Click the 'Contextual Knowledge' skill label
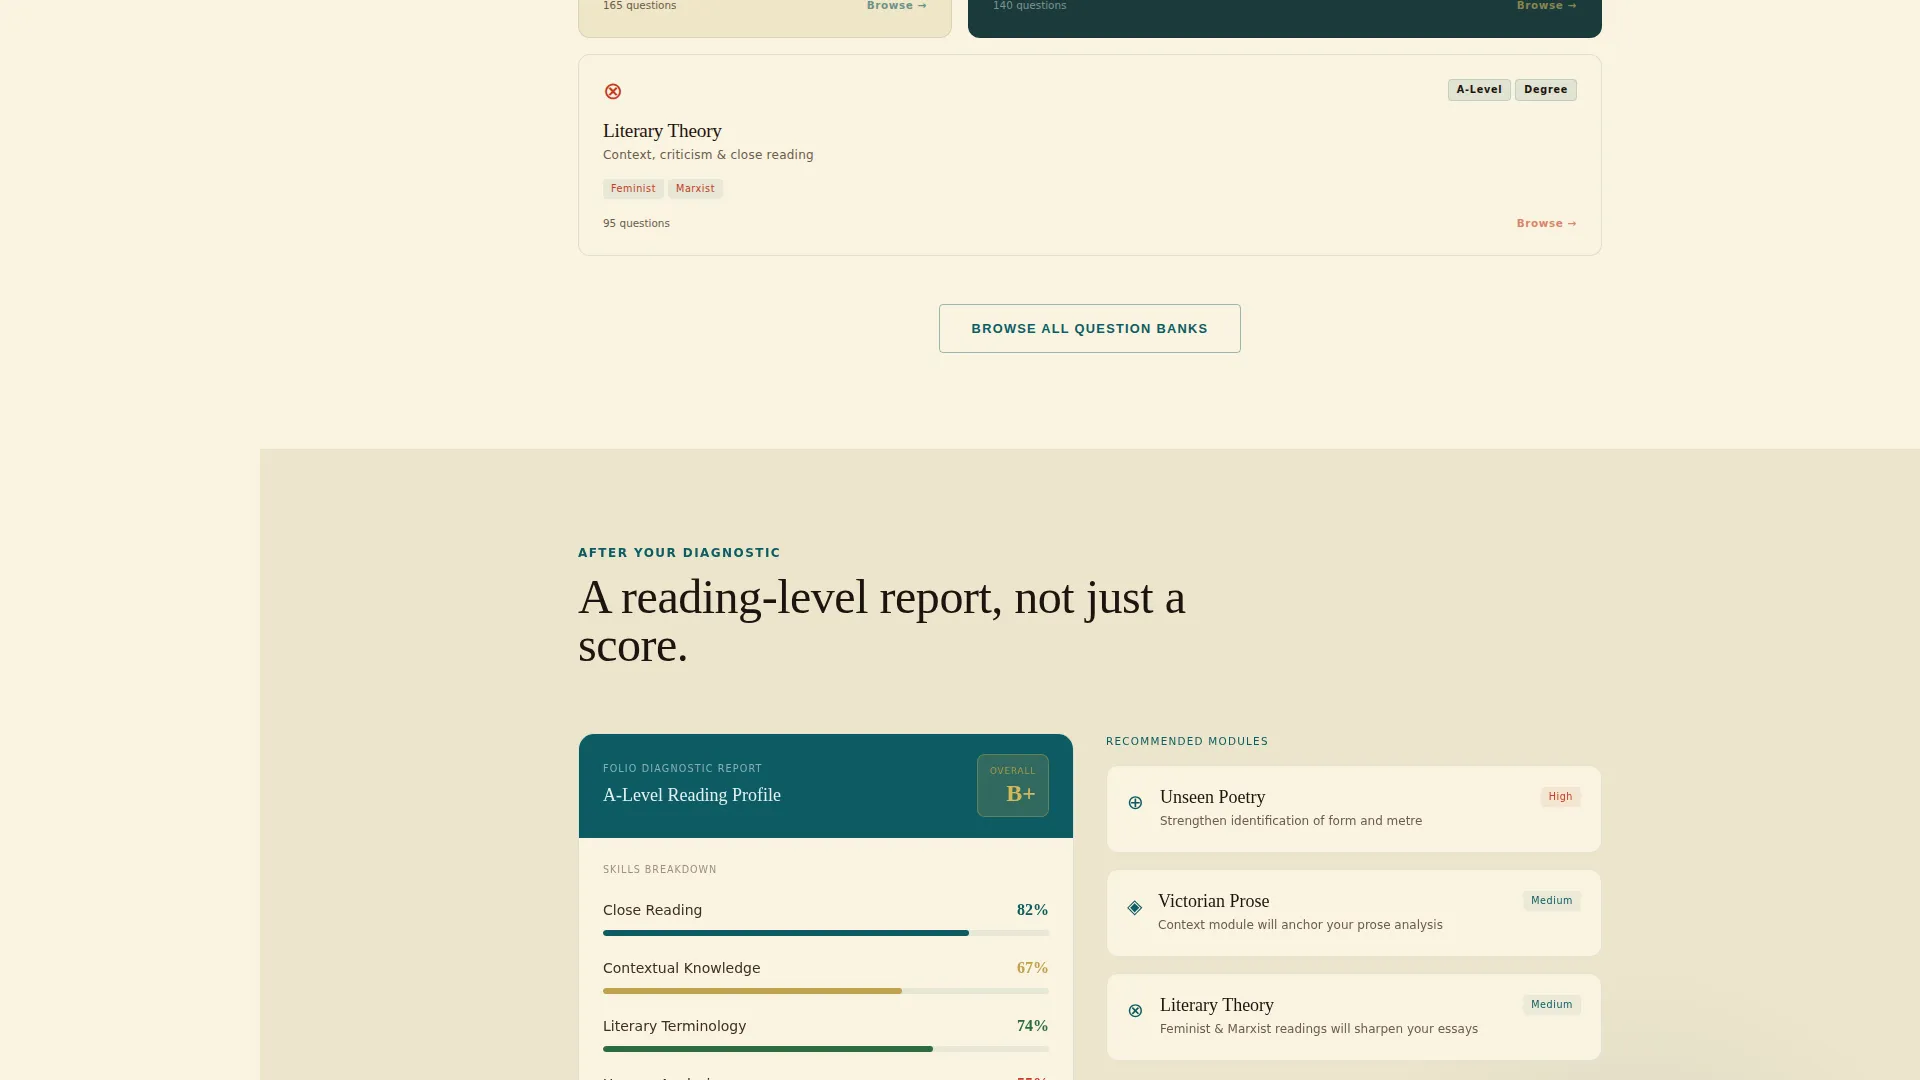This screenshot has height=1080, width=1920. click(x=681, y=968)
